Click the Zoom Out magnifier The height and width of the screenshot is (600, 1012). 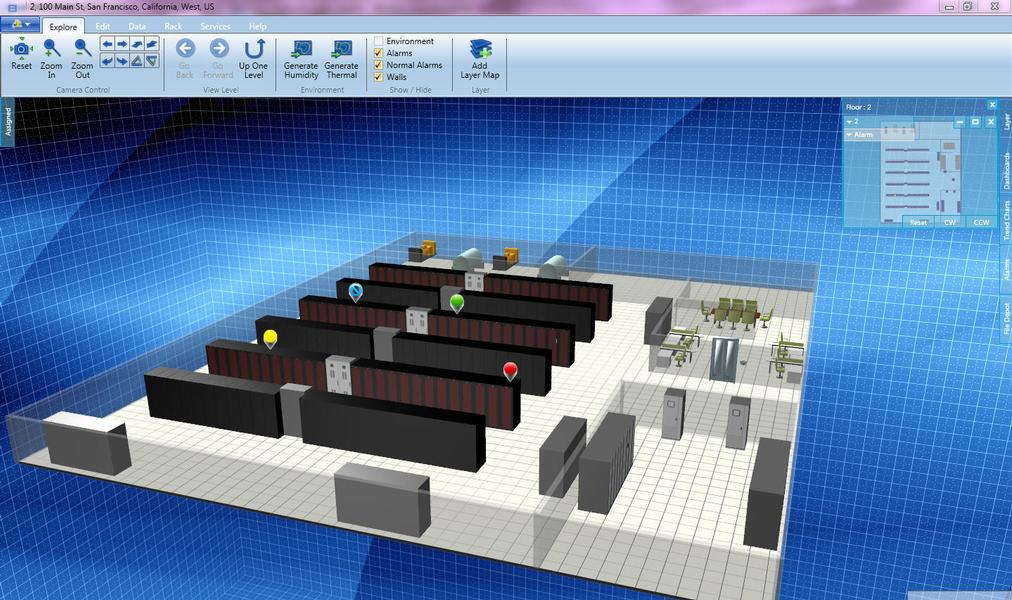click(82, 48)
